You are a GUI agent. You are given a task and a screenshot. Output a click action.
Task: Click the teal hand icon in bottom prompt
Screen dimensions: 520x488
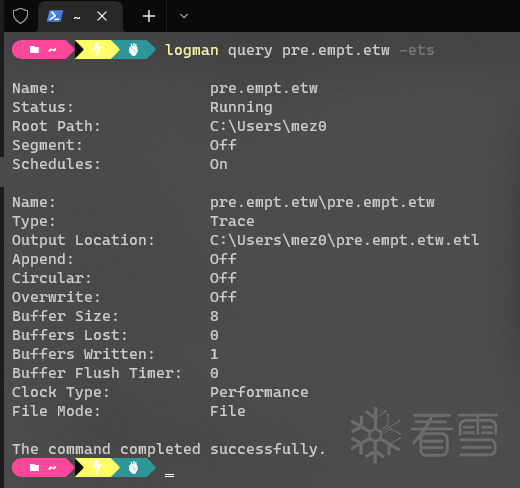coord(133,468)
